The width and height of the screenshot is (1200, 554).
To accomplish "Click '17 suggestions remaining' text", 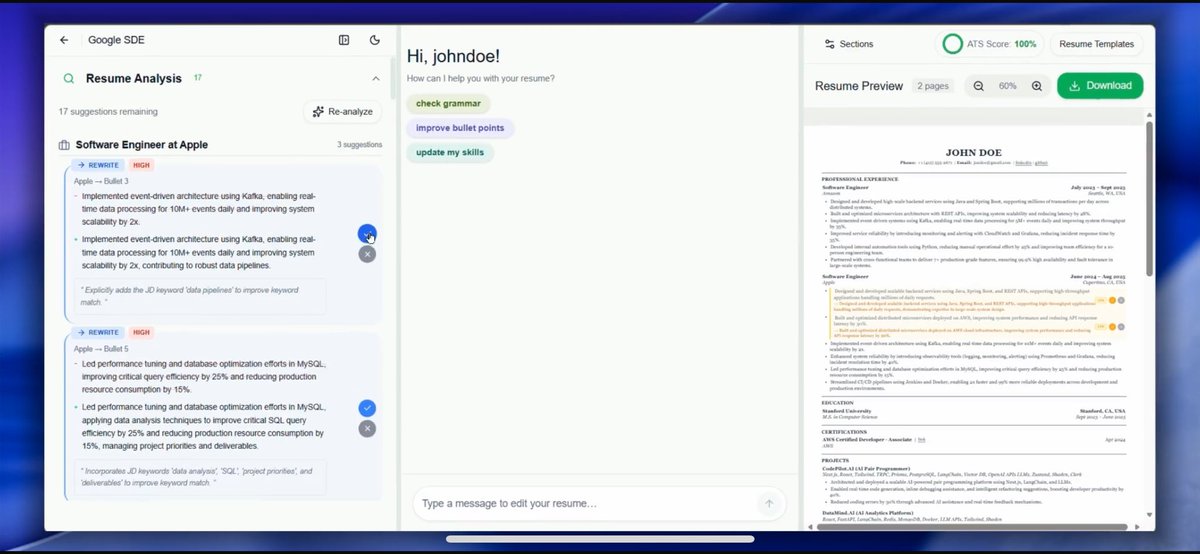I will pyautogui.click(x=108, y=112).
